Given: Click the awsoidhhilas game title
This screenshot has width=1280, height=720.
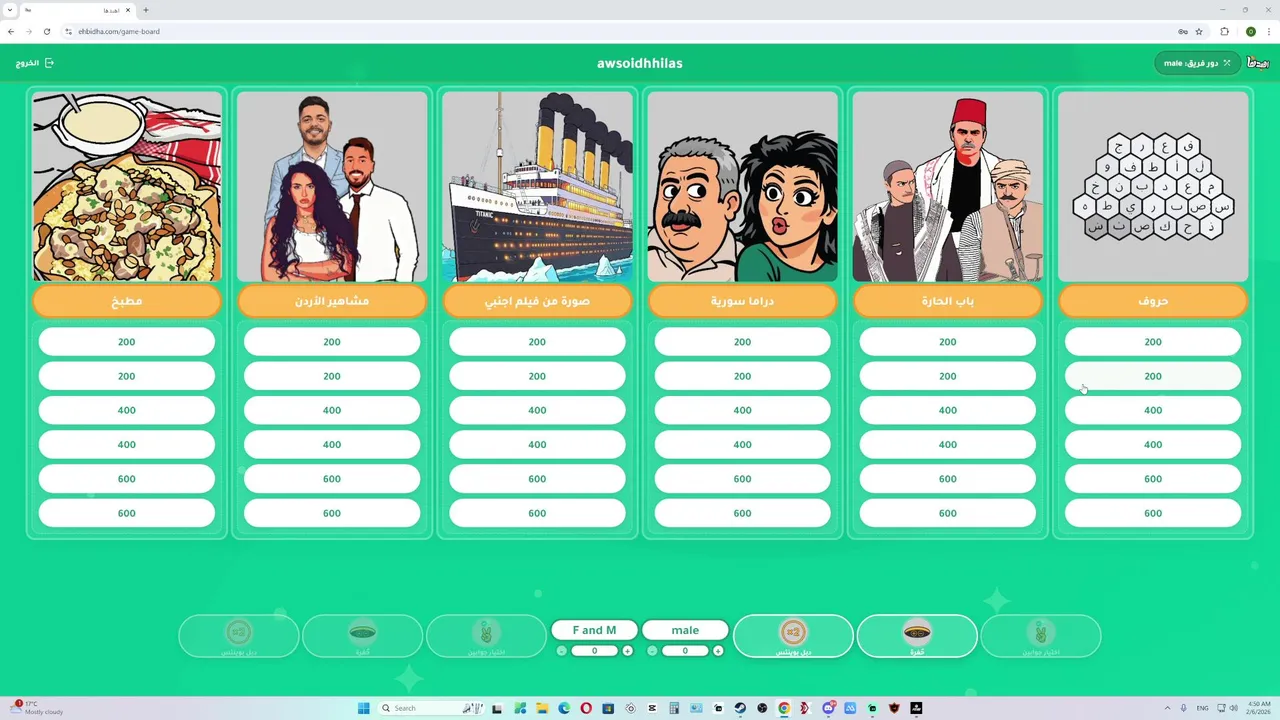Looking at the screenshot, I should click(x=640, y=63).
